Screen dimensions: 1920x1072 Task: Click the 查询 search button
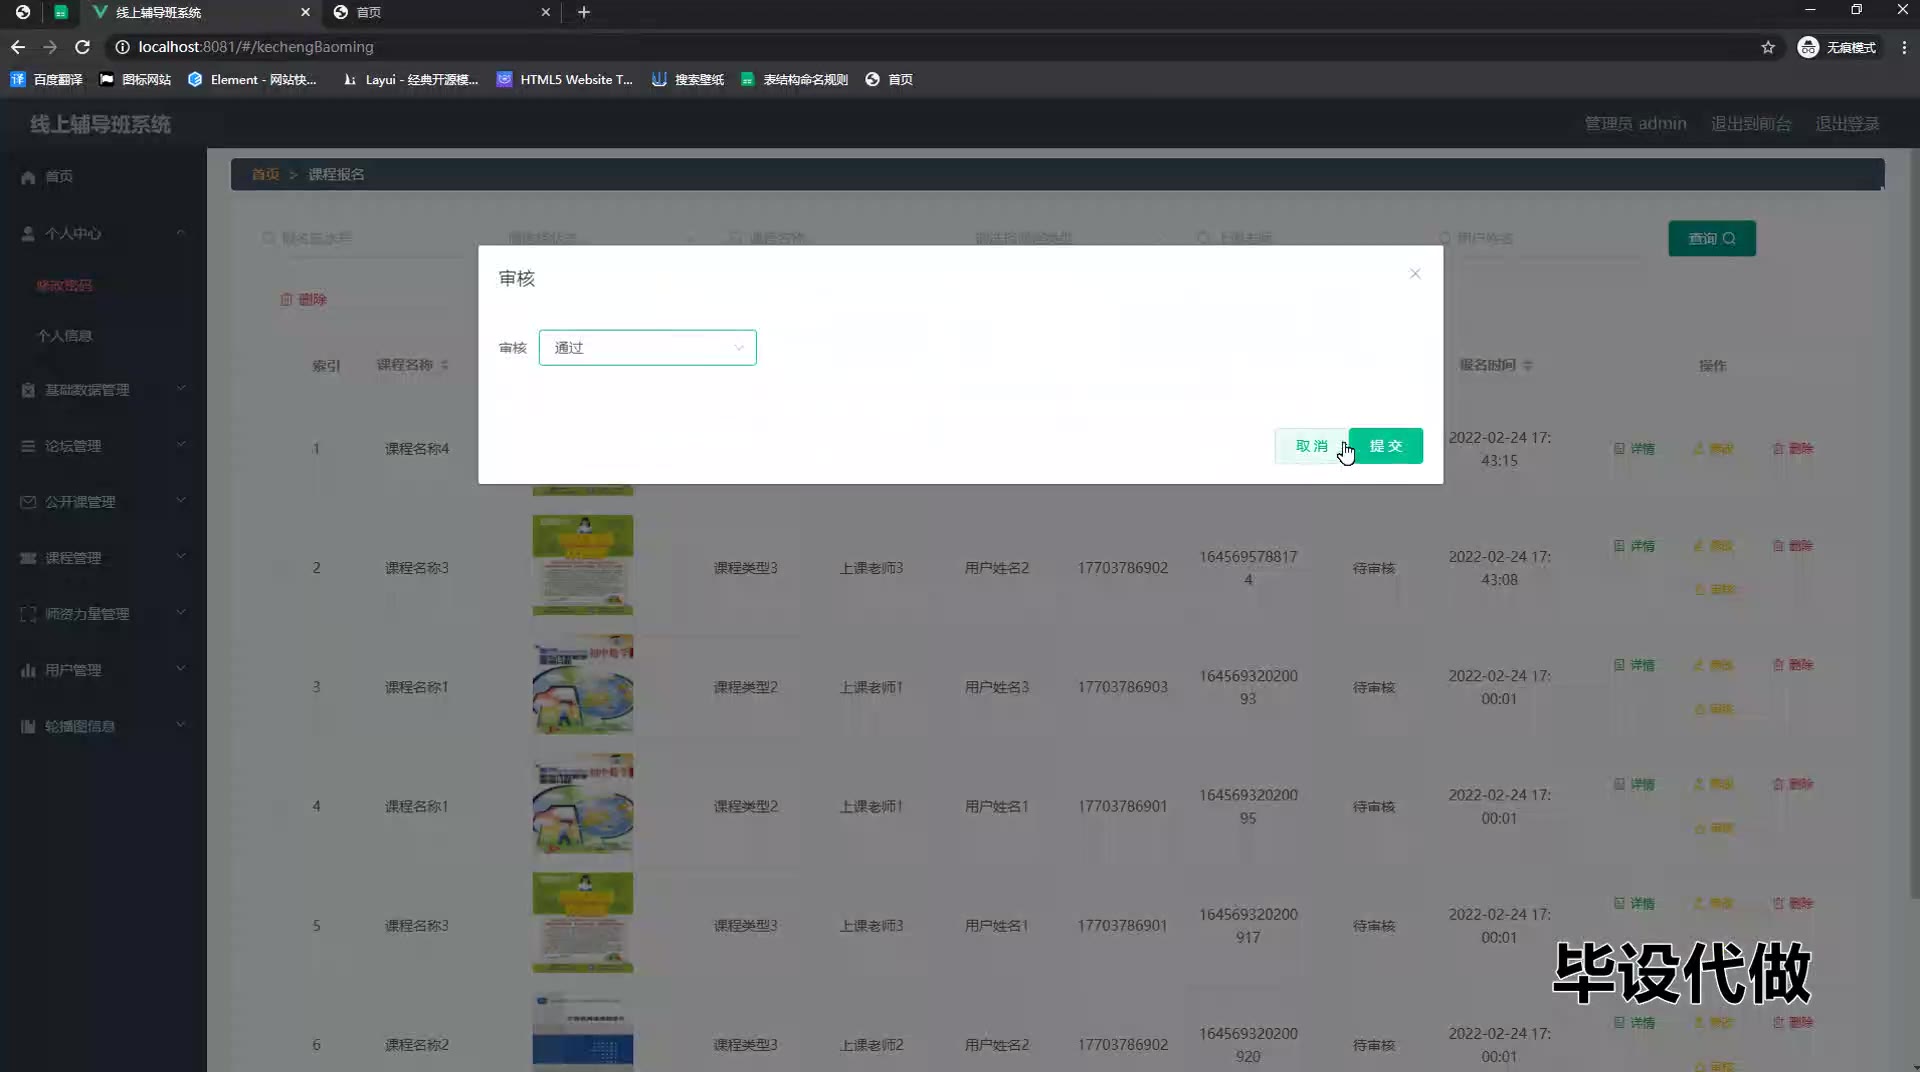click(x=1712, y=238)
